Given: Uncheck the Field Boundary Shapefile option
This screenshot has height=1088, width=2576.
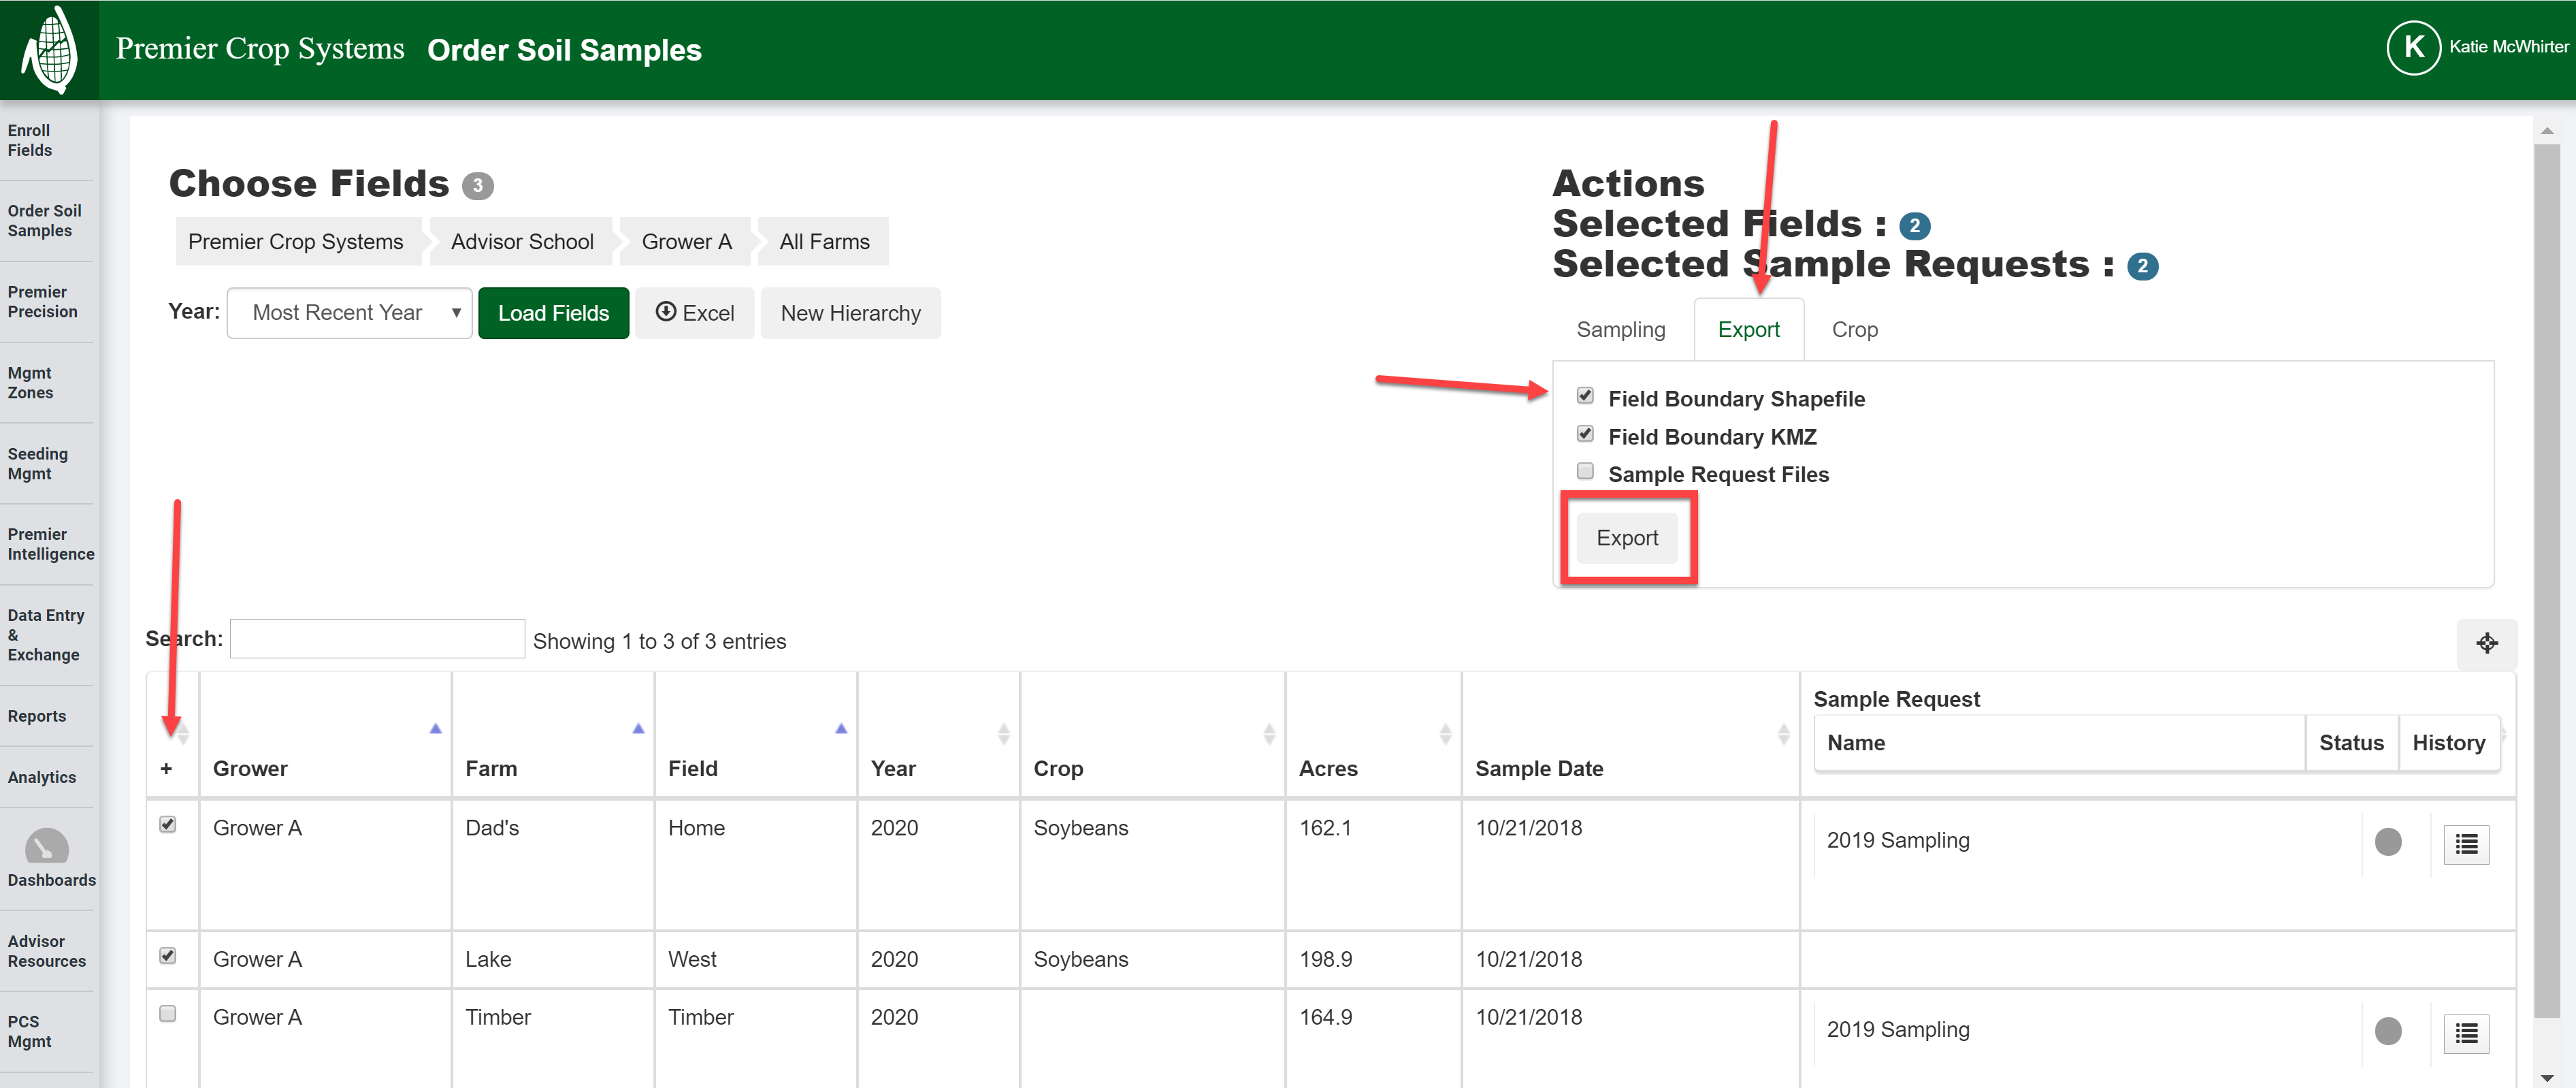Looking at the screenshot, I should [1585, 395].
